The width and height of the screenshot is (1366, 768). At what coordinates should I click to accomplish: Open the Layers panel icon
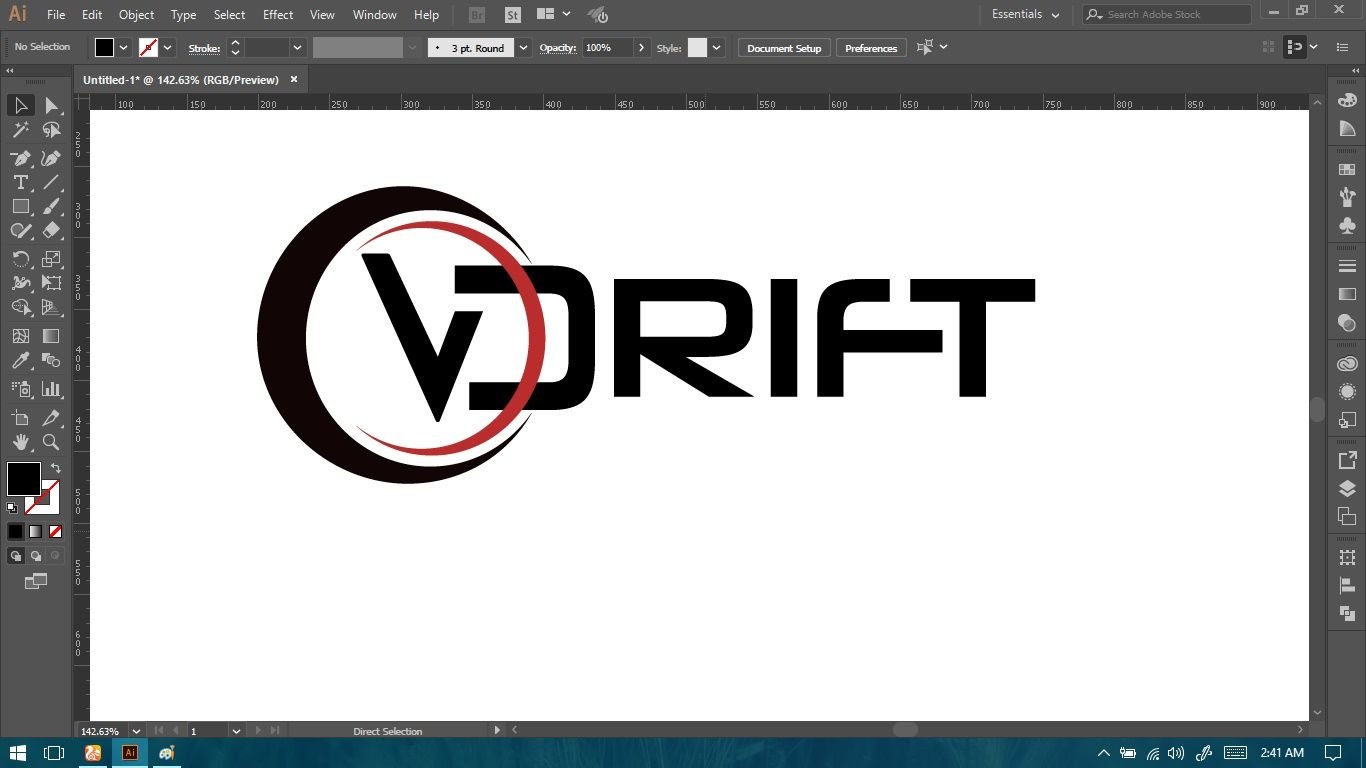pos(1347,489)
